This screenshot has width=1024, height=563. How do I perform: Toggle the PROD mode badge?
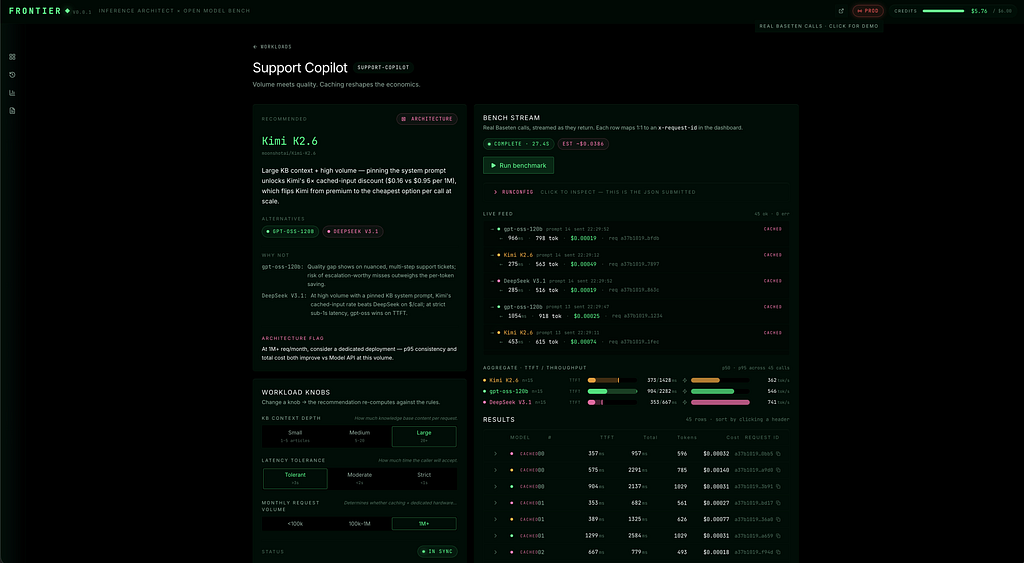[x=868, y=11]
